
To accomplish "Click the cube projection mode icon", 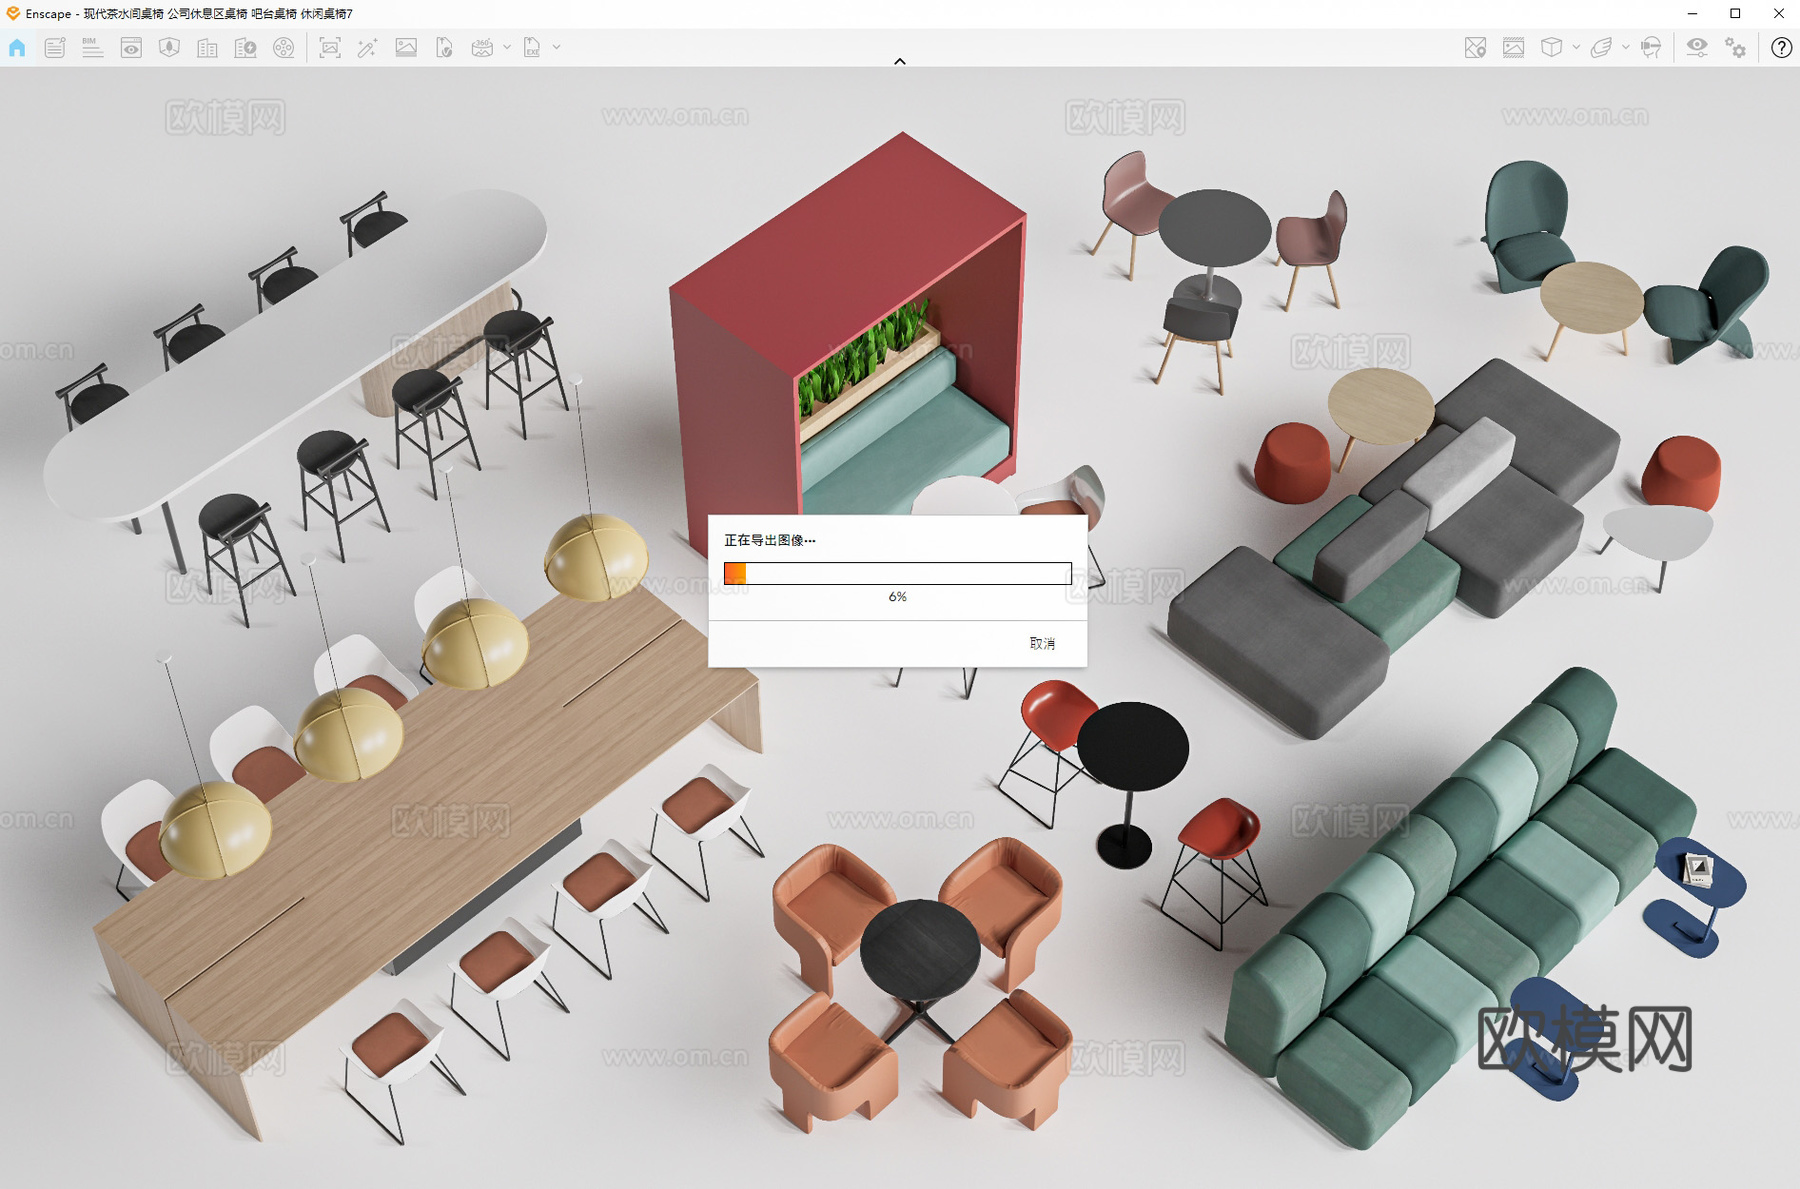I will coord(1551,48).
